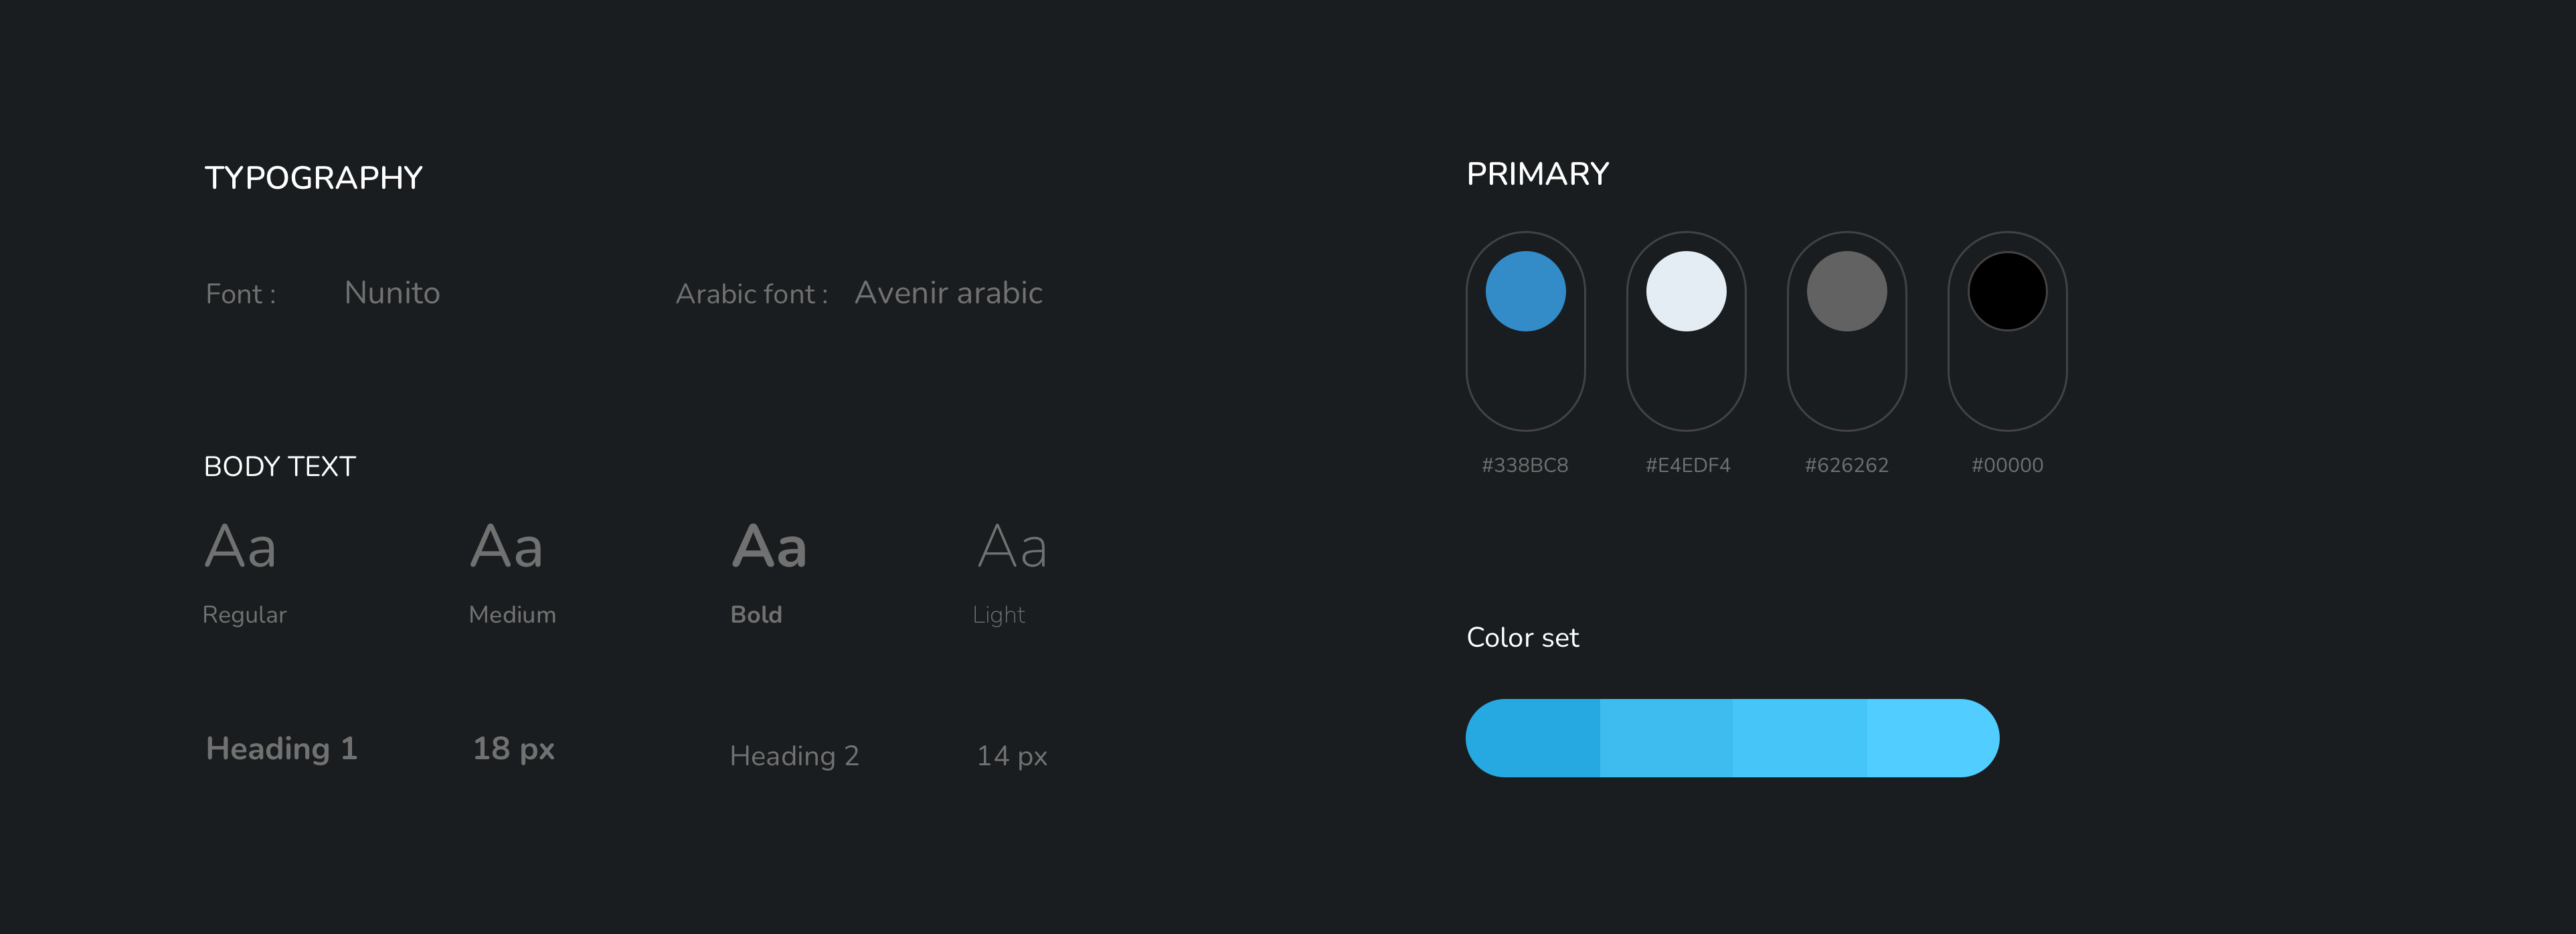
Task: Select the Regular weight Aa sample
Action: (x=240, y=546)
